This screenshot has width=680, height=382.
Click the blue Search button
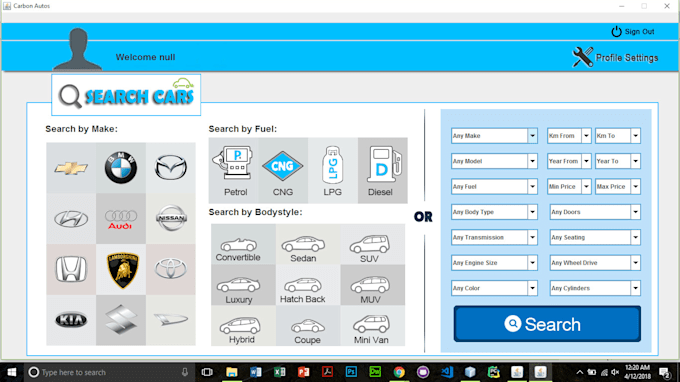coord(547,324)
